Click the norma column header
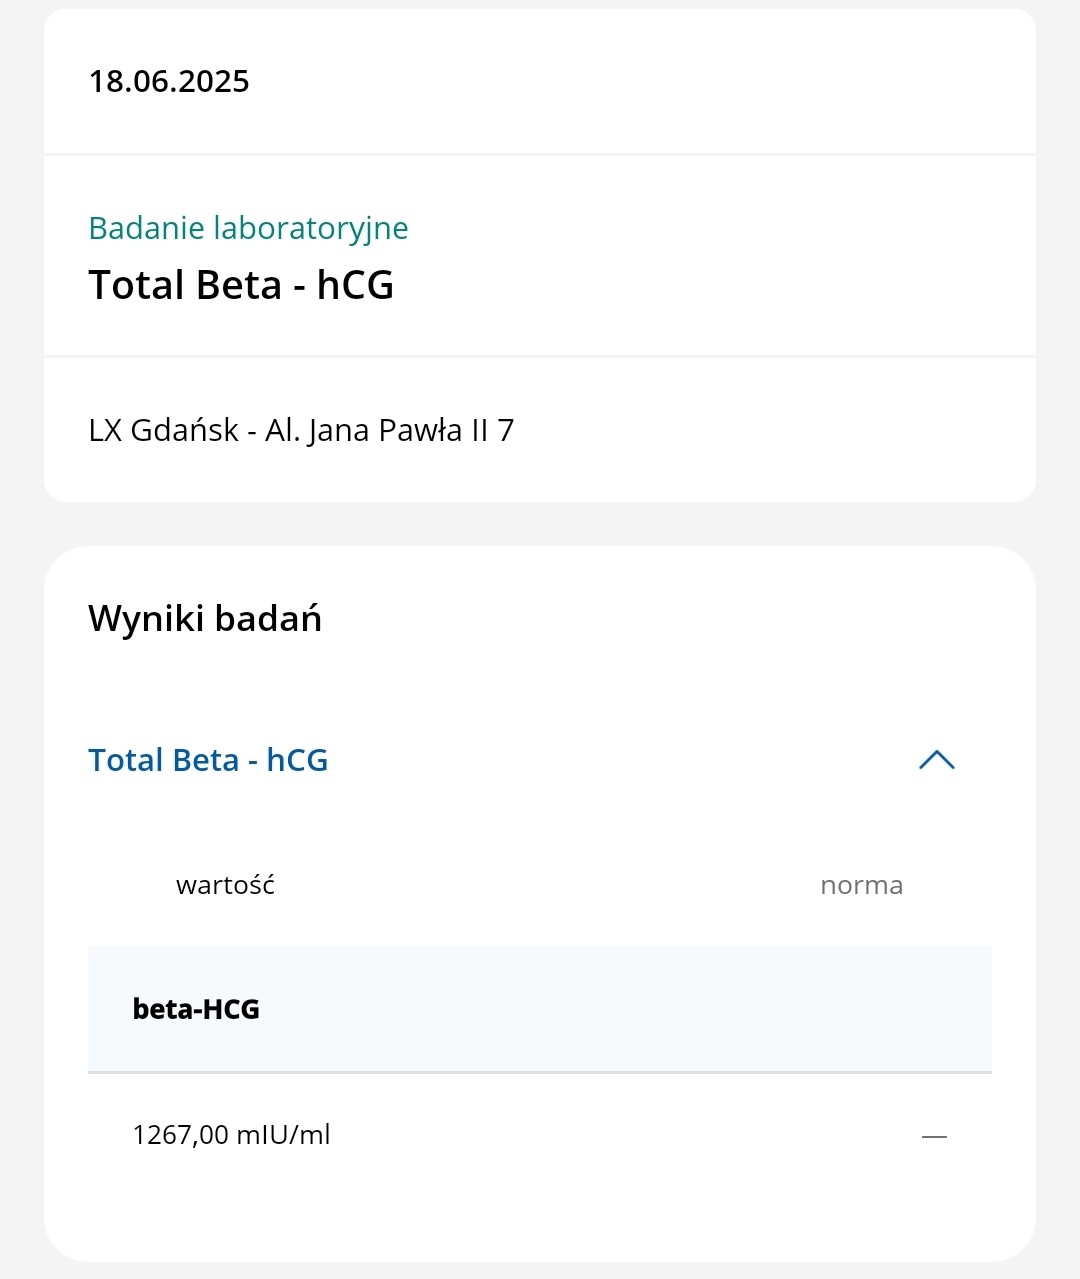1080x1279 pixels. (x=861, y=885)
